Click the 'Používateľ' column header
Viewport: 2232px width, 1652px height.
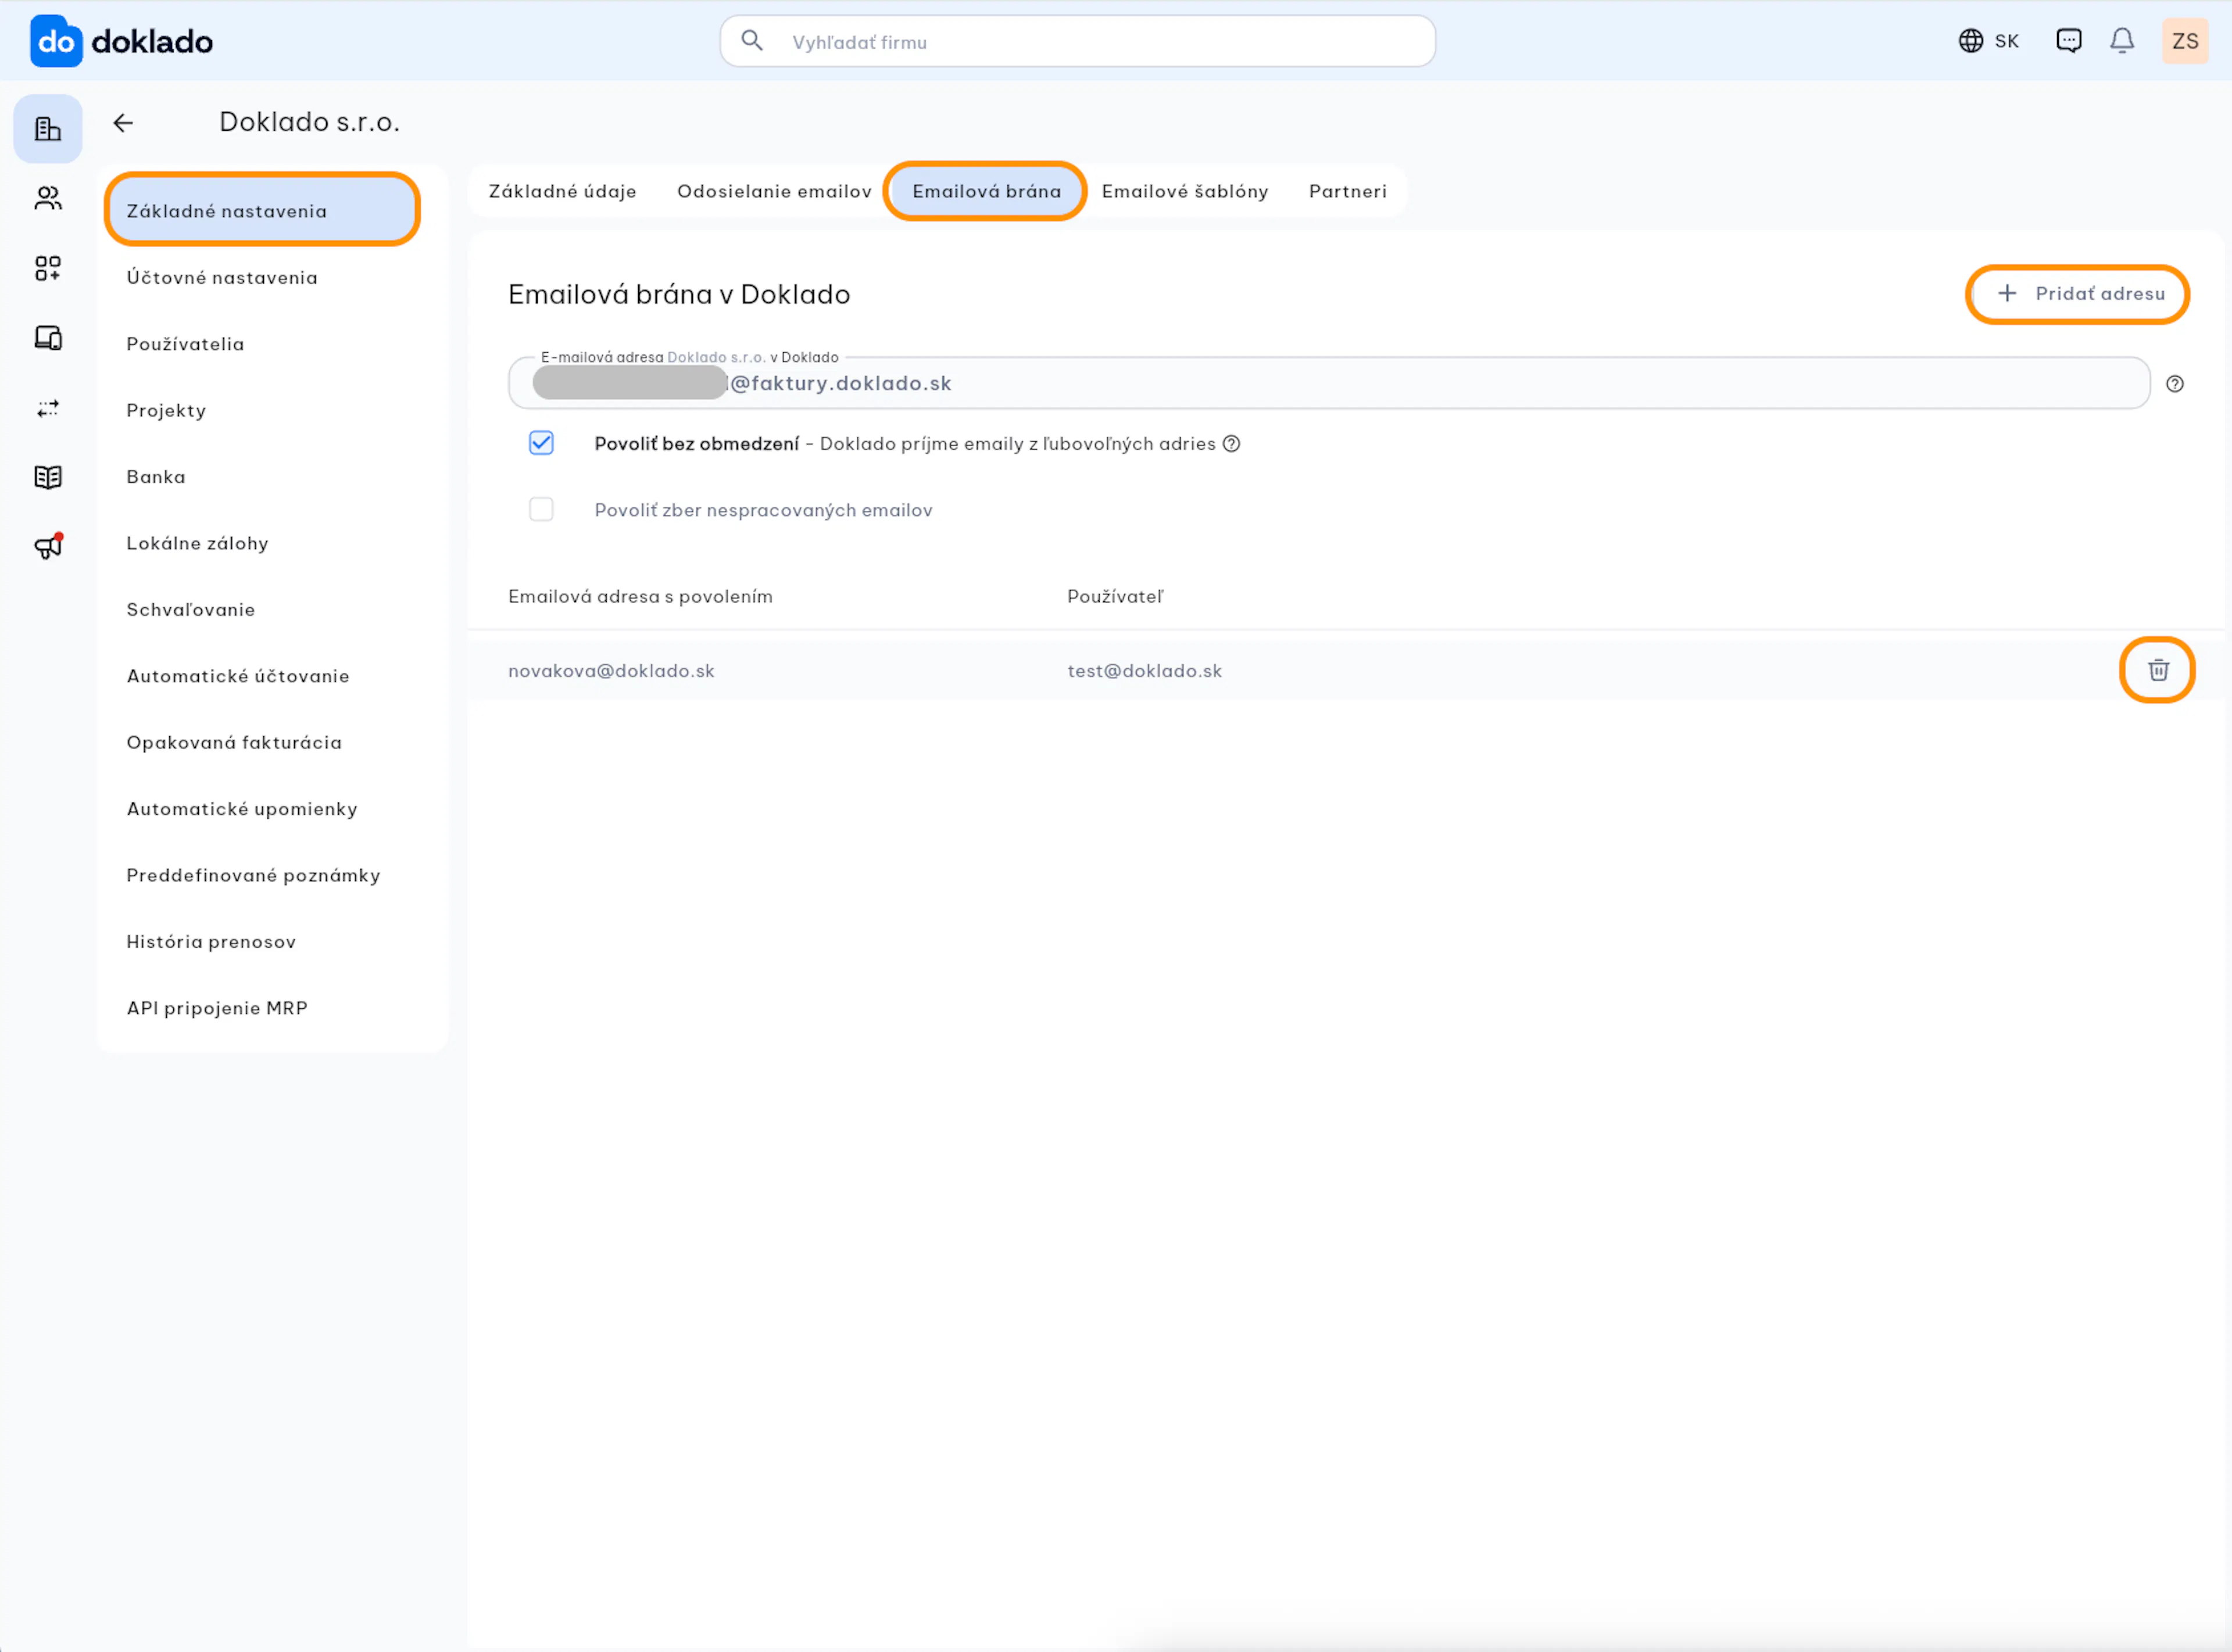coord(1115,596)
